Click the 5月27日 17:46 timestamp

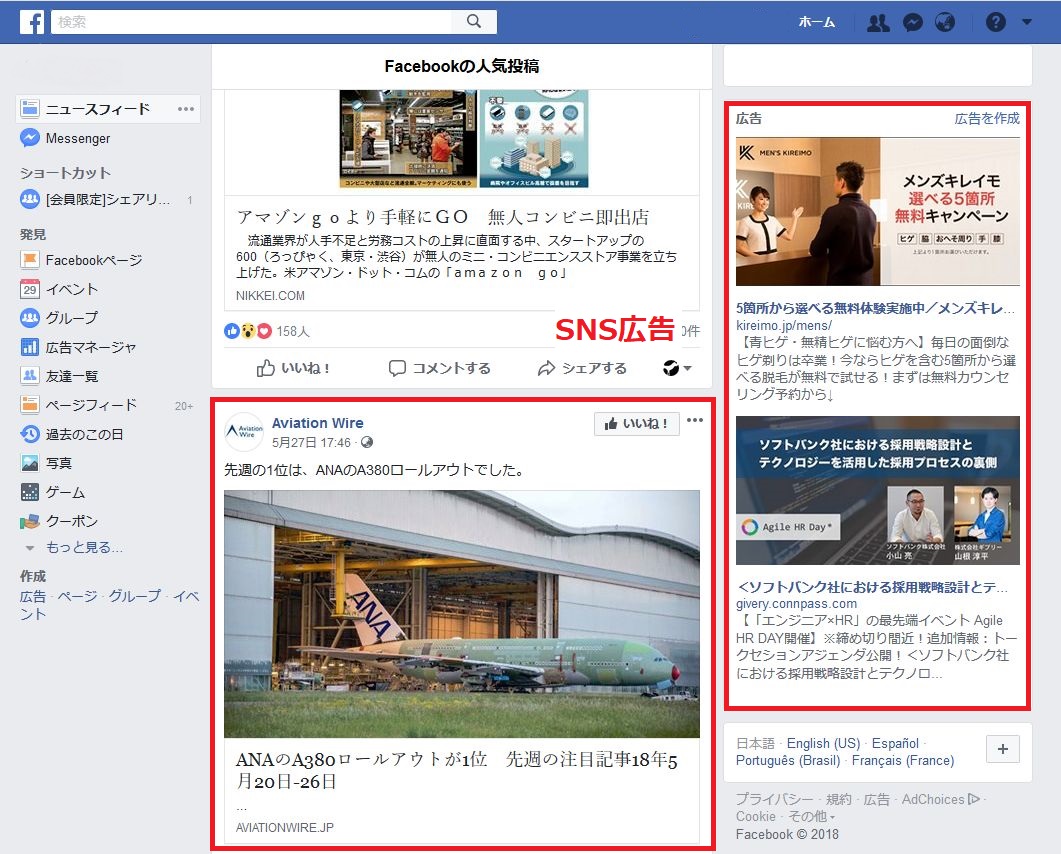click(311, 443)
